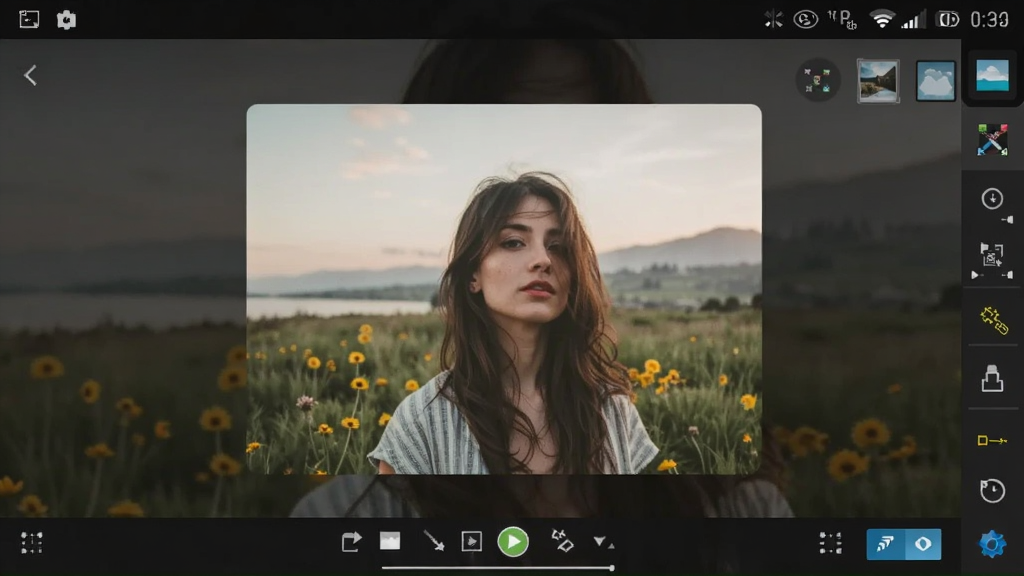Open the highlighted blue sky and sea tab

coord(992,75)
